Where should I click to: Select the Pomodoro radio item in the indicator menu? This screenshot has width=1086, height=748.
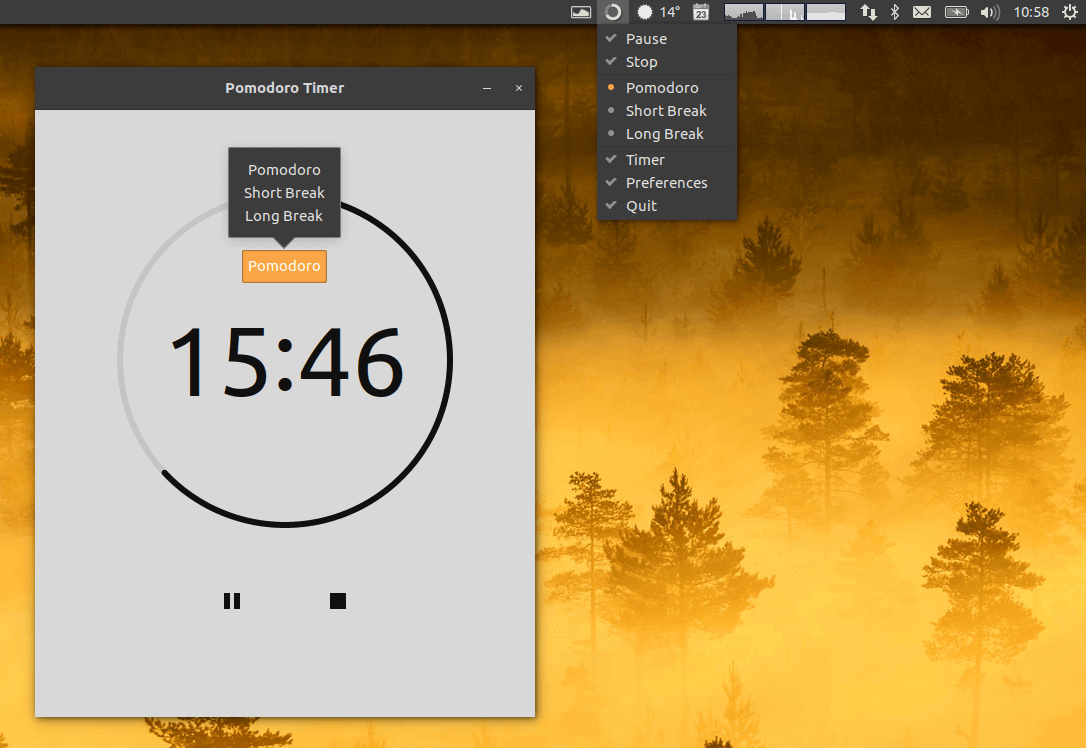pyautogui.click(x=662, y=88)
